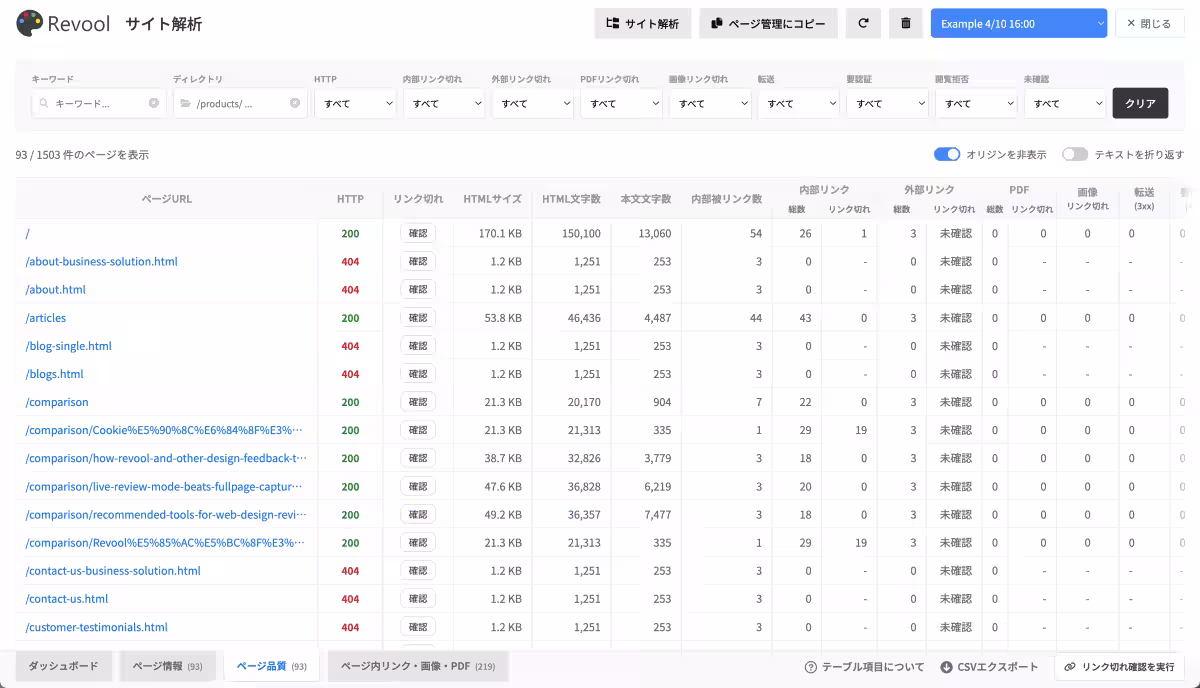Click the 404 status in /blogs.html row

350,374
